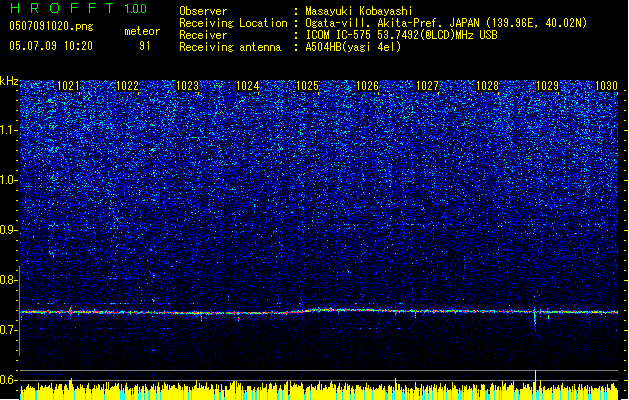The image size is (629, 400).
Task: Click the 0.9 kHz frequency axis label
Action: (8, 230)
